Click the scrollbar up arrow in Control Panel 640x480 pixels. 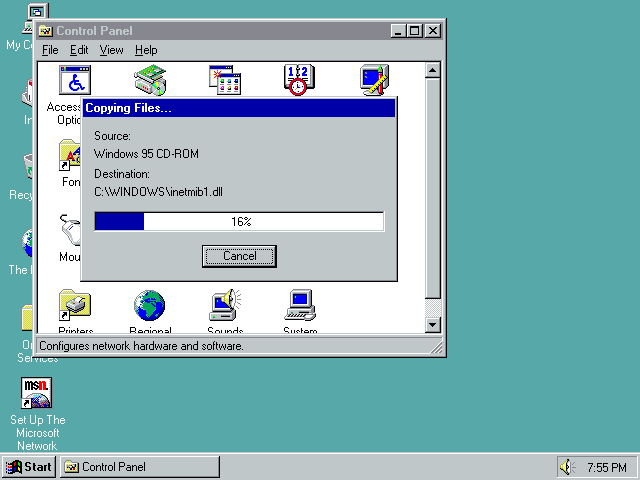[433, 70]
